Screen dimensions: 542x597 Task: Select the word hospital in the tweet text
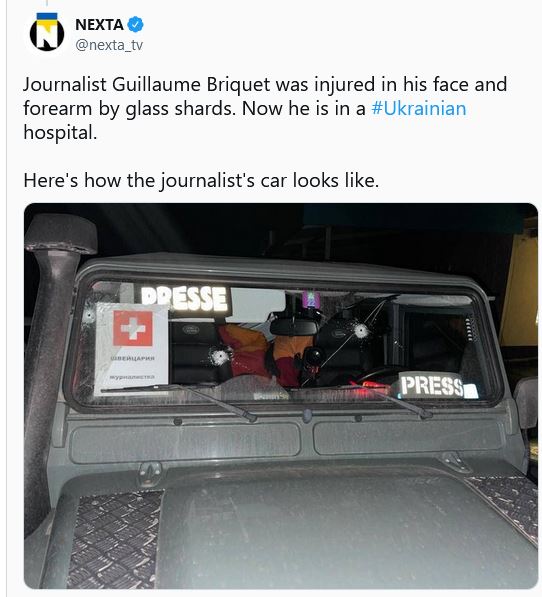60,133
